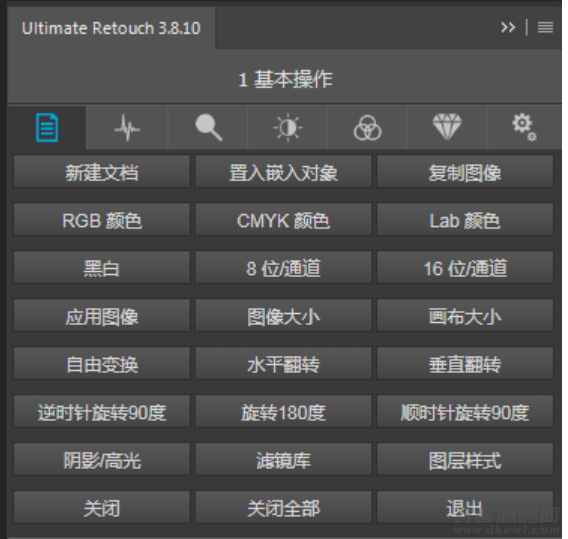Click the 新建文档 button
Image resolution: width=568 pixels, height=539 pixels.
pyautogui.click(x=102, y=172)
